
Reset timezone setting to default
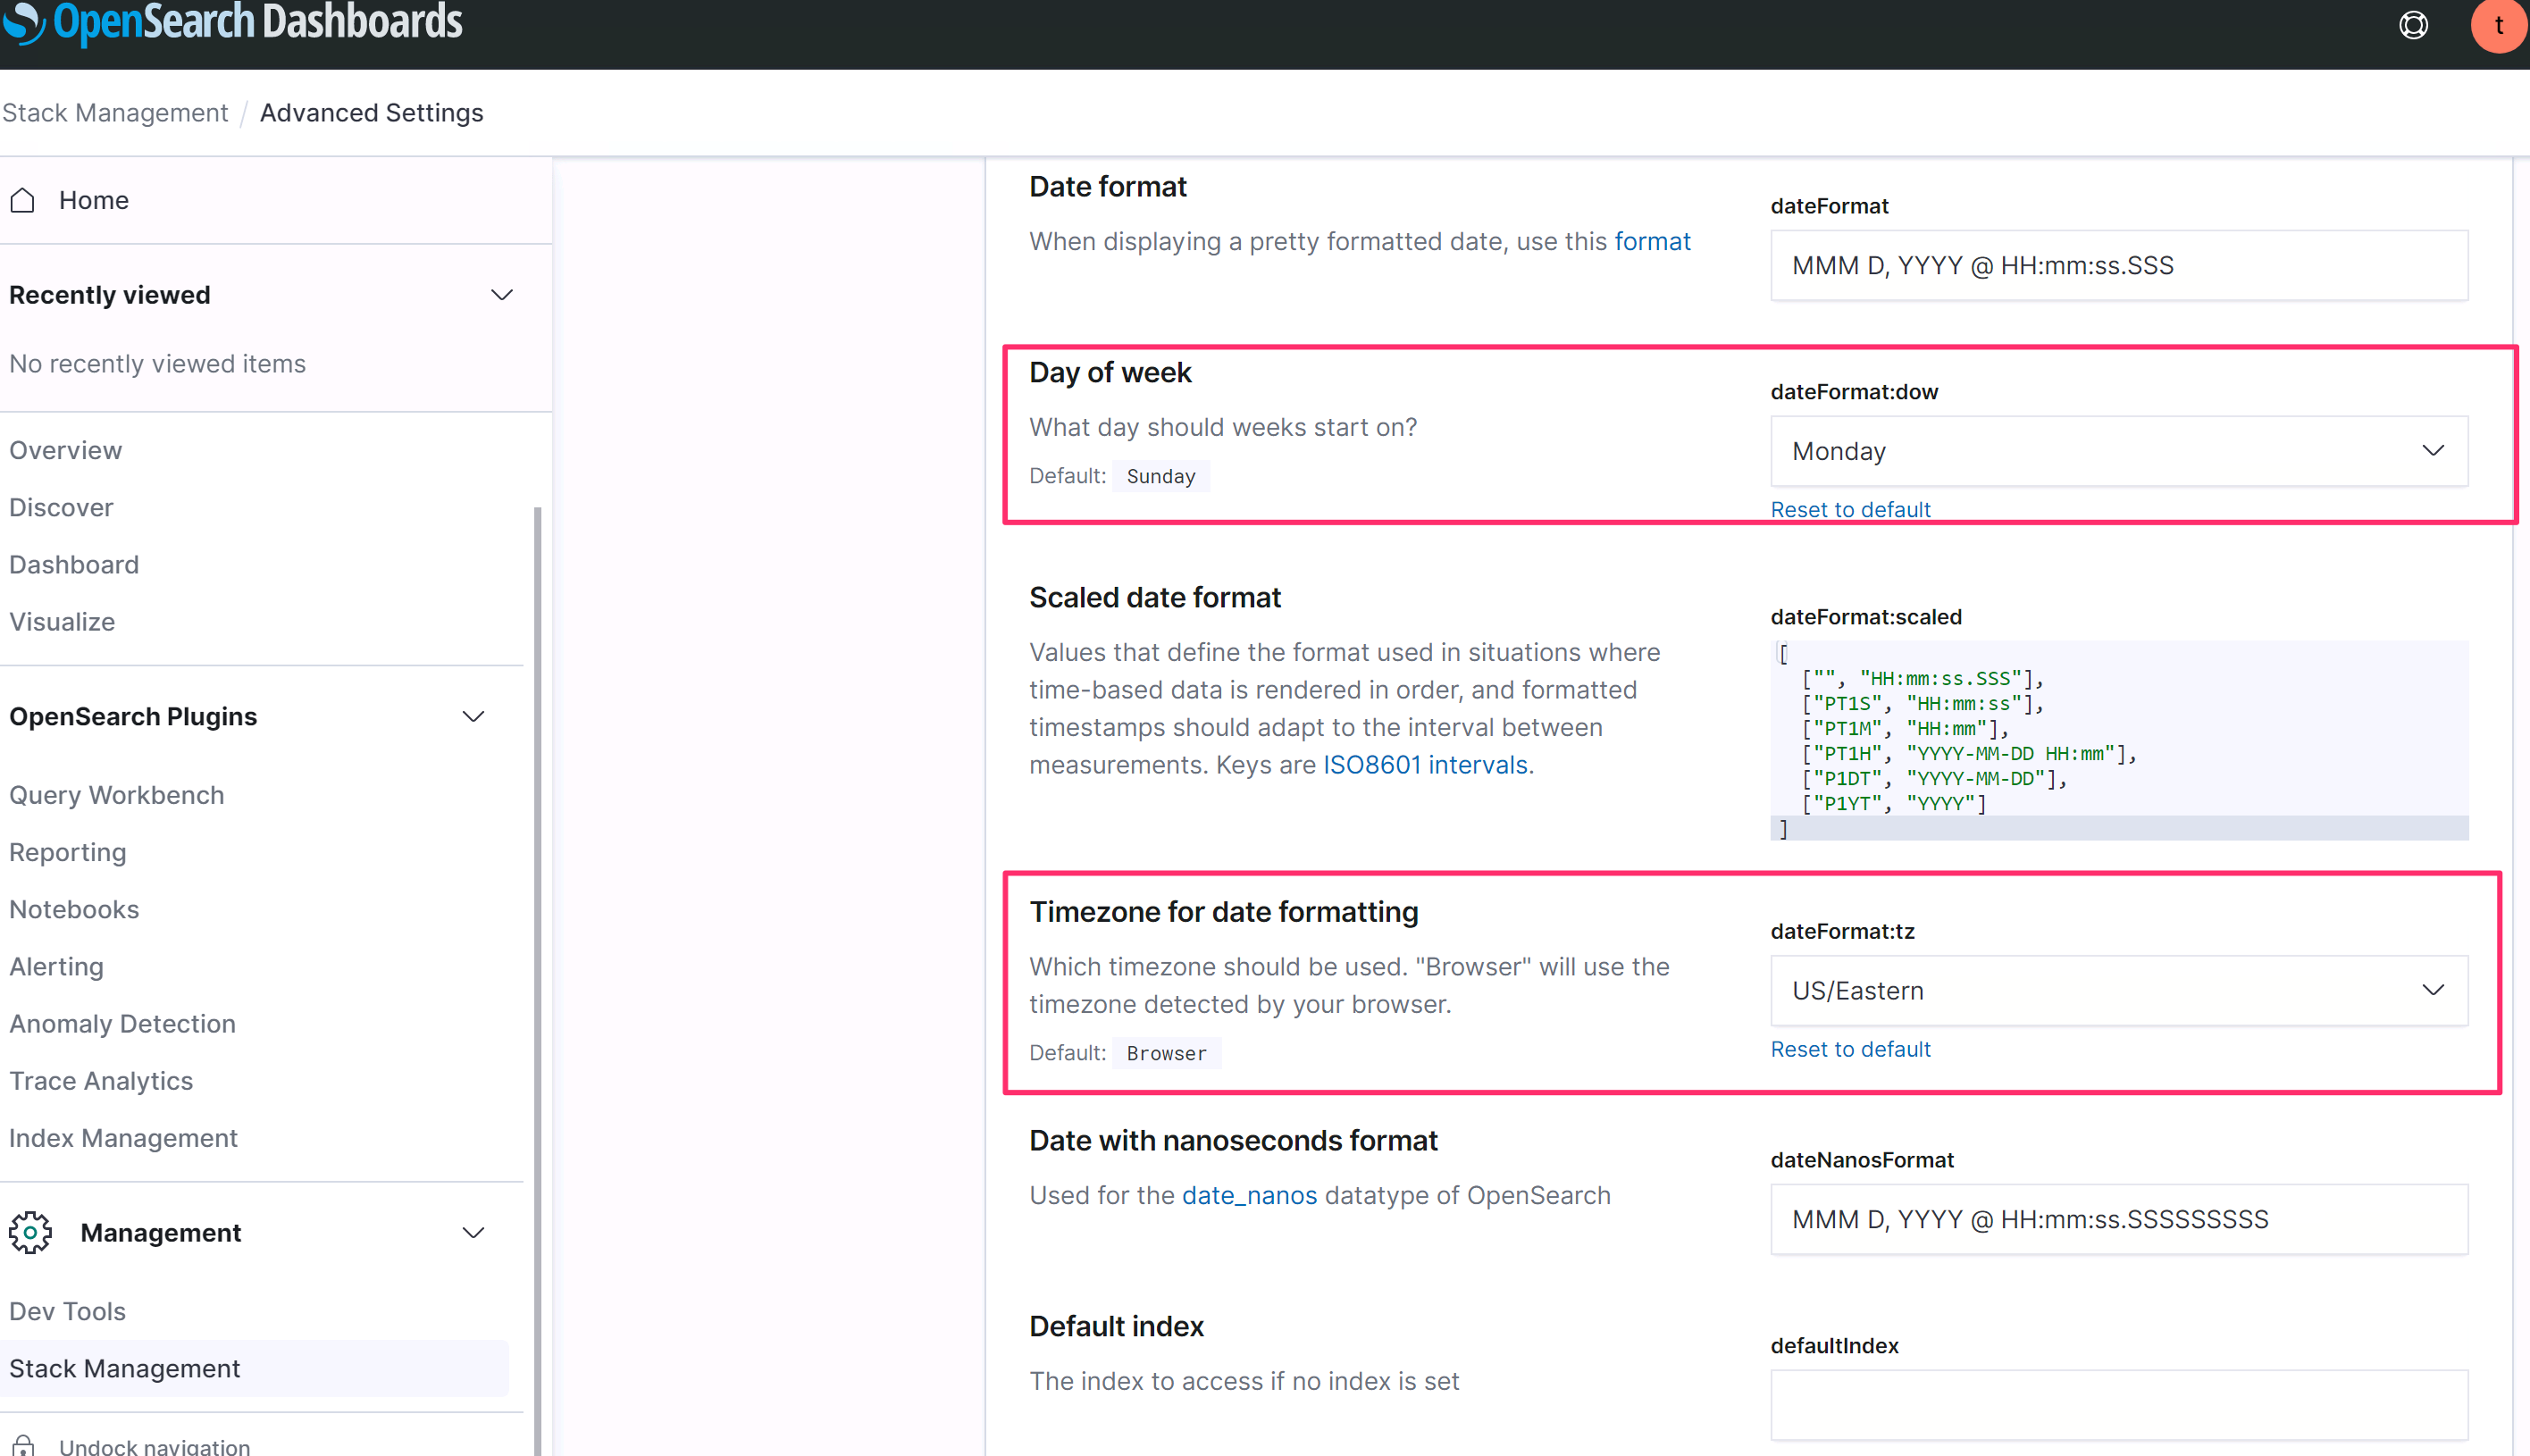point(1850,1049)
